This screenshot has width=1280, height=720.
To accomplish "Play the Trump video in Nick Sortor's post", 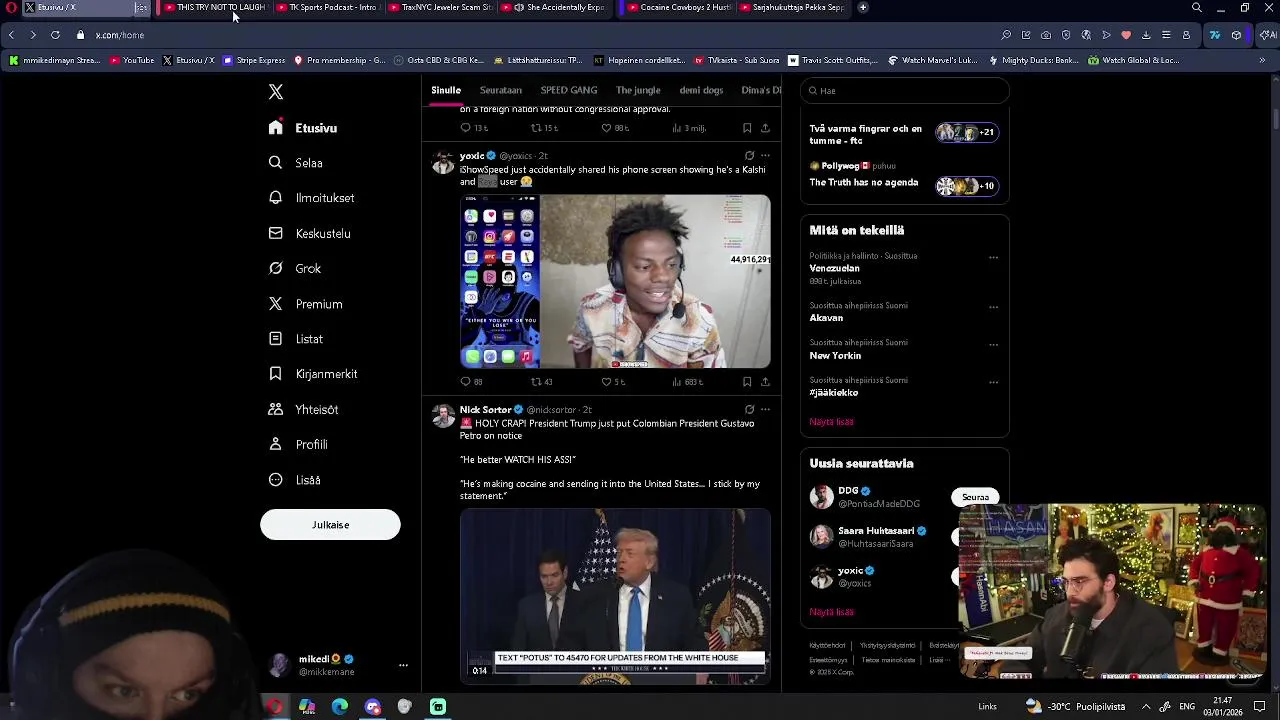I will (615, 597).
